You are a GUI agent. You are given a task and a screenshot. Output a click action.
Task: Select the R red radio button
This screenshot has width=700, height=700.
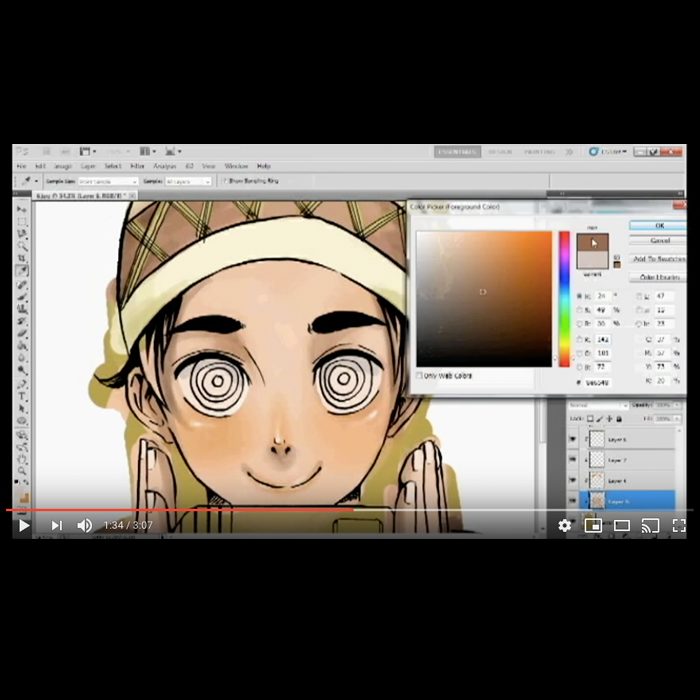click(x=579, y=340)
